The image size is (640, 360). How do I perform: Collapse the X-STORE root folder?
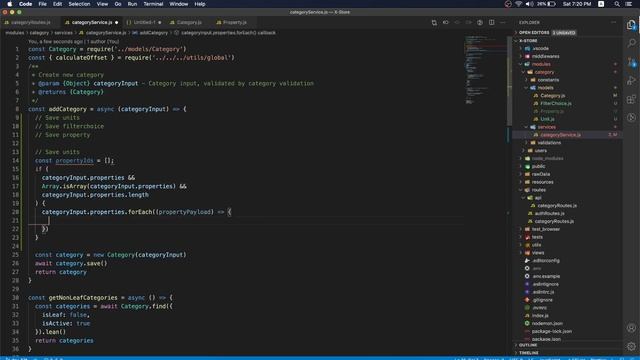[x=528, y=41]
